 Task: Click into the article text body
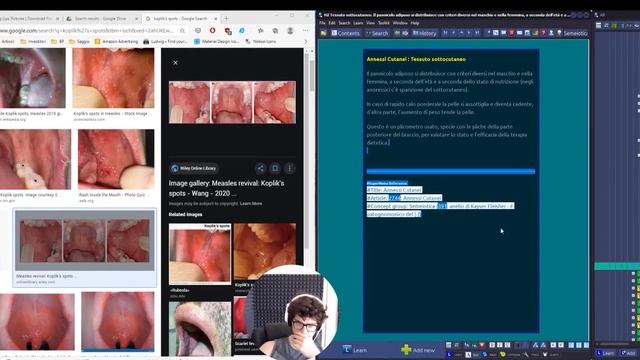click(x=450, y=108)
